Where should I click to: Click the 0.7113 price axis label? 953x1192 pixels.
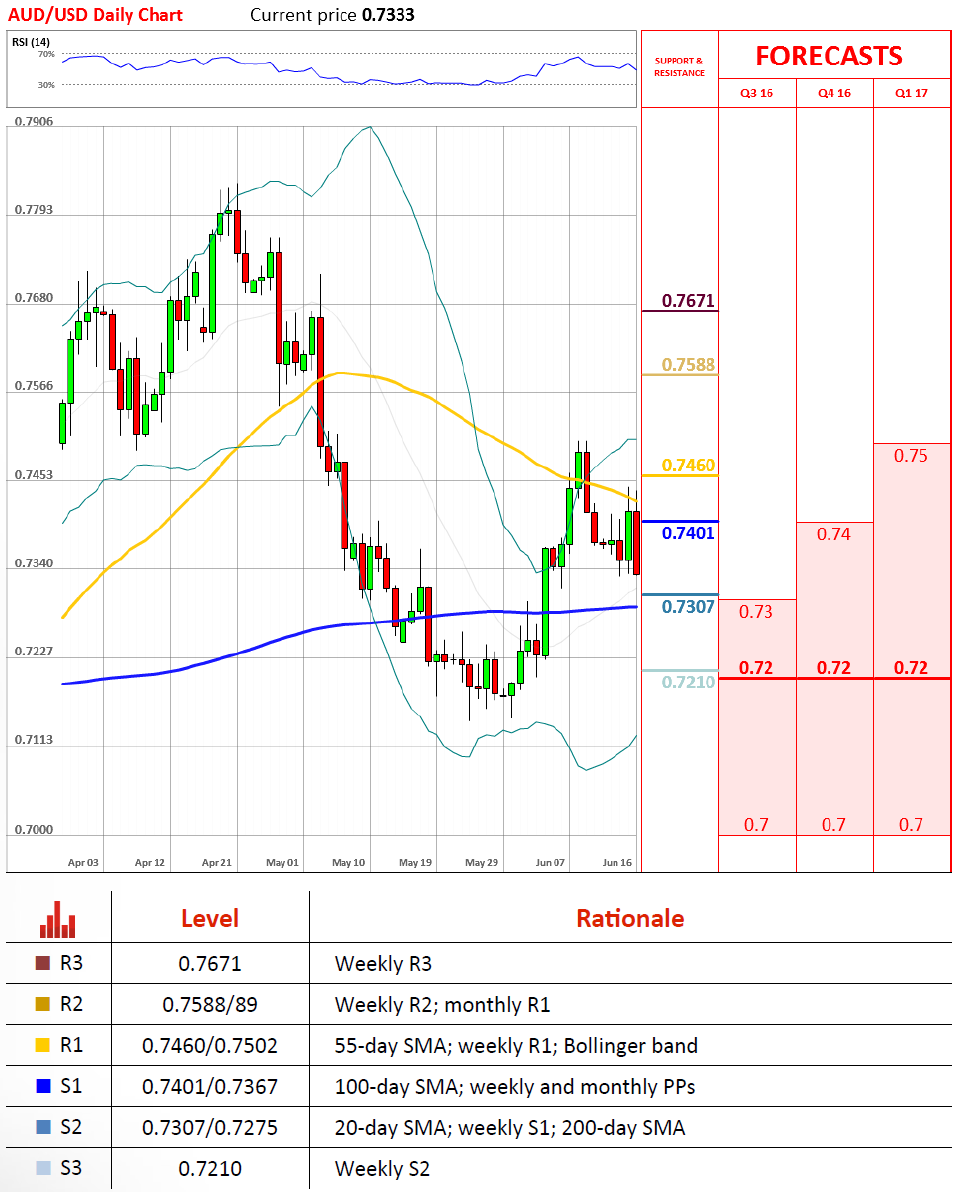(x=34, y=740)
